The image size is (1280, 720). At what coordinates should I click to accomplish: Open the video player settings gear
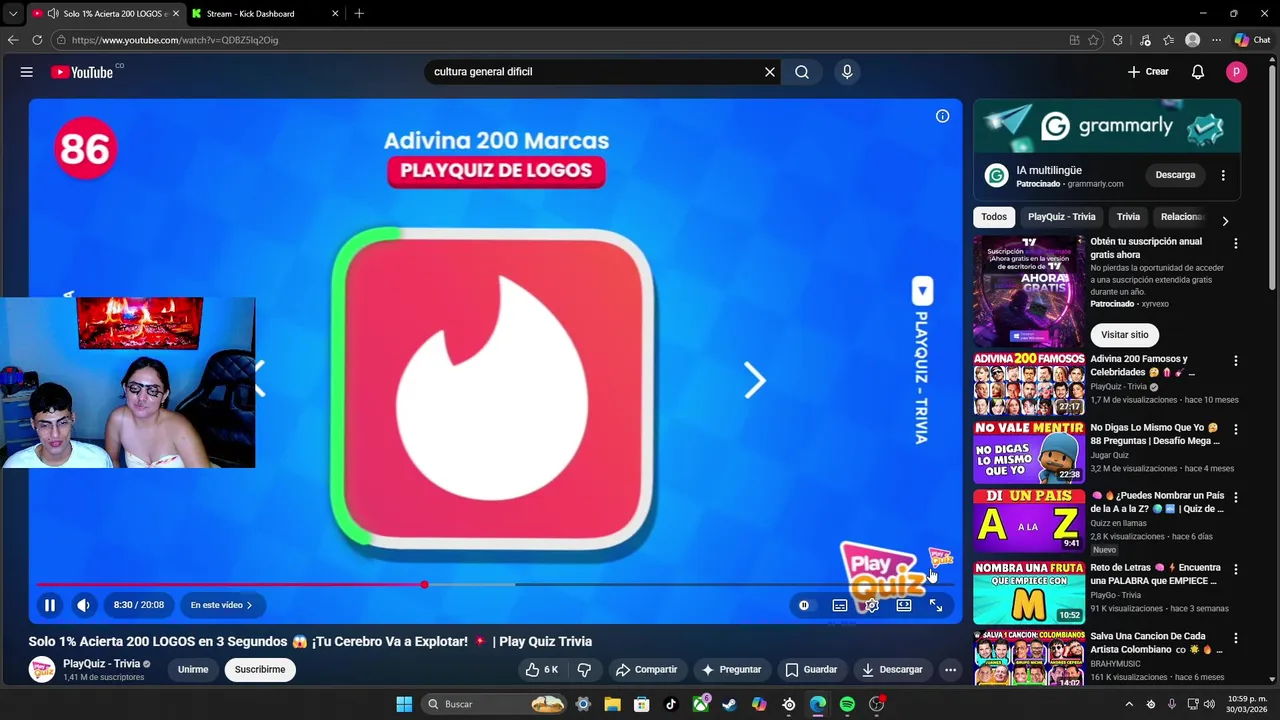coord(872,605)
